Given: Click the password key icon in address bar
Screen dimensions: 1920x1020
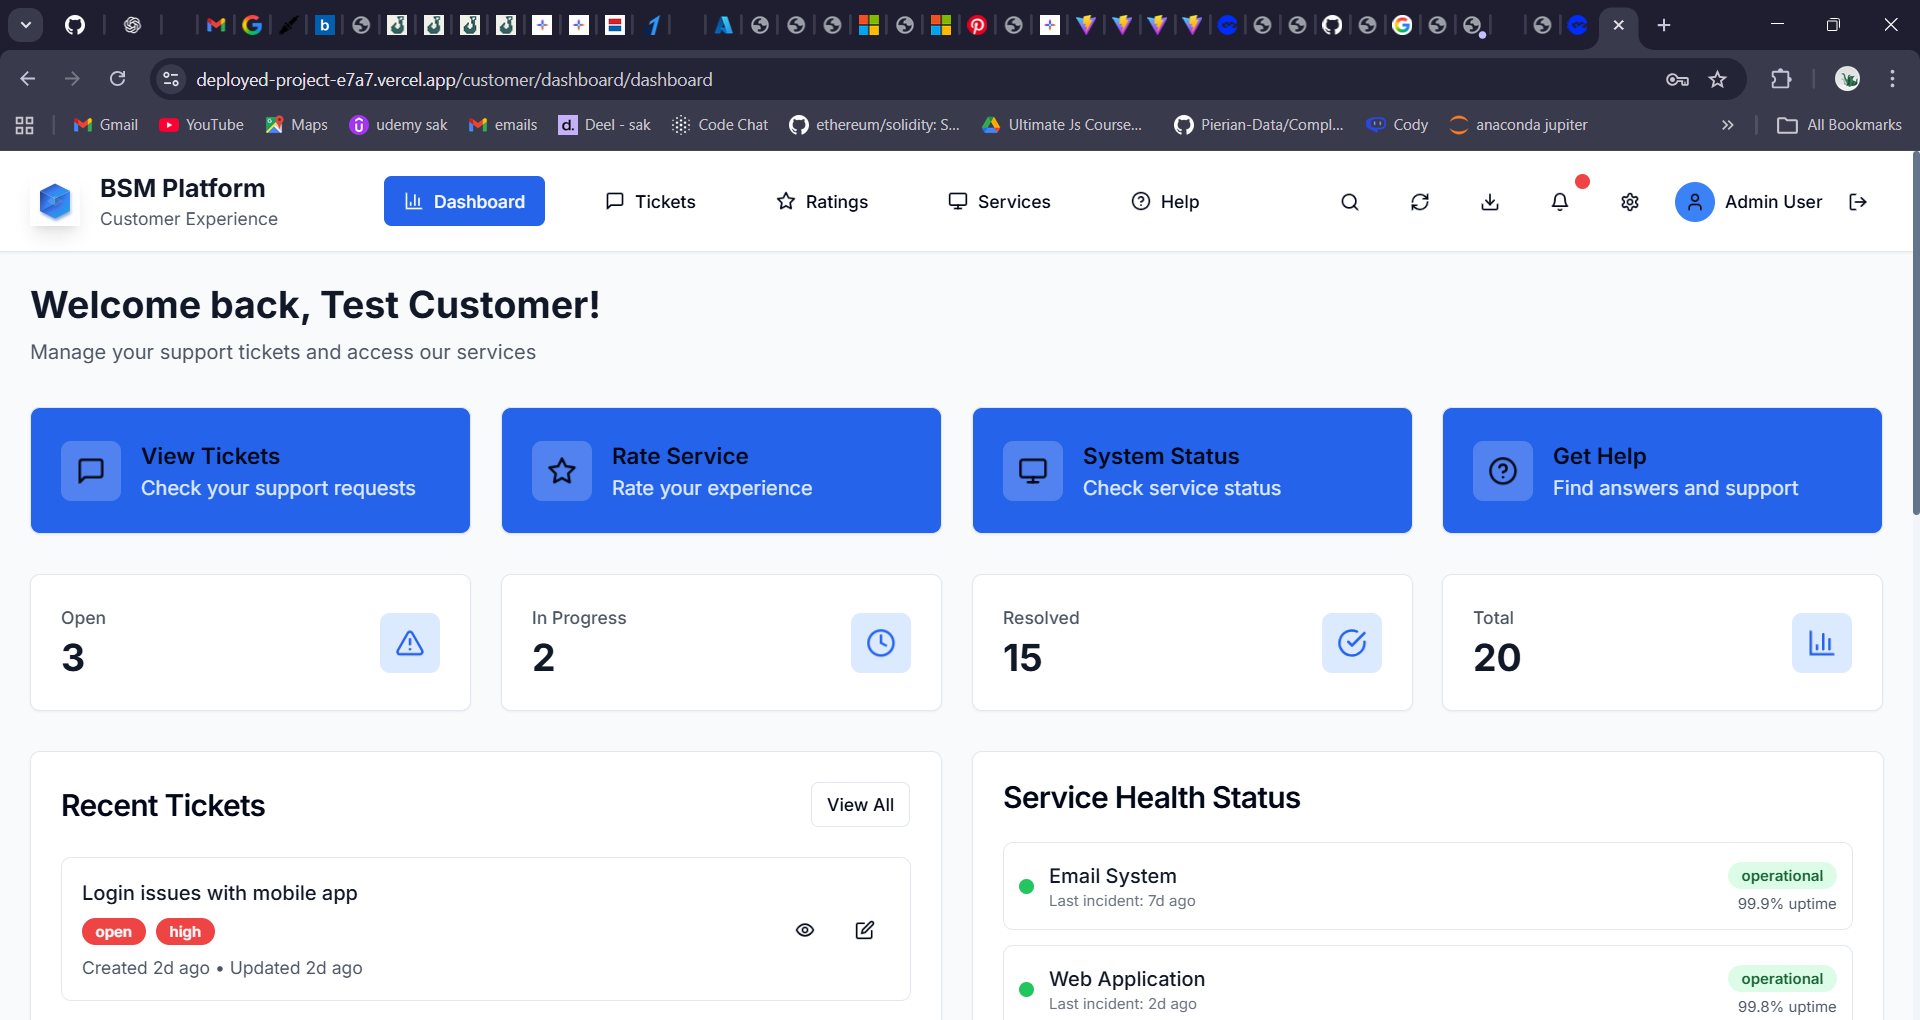Looking at the screenshot, I should (x=1677, y=79).
